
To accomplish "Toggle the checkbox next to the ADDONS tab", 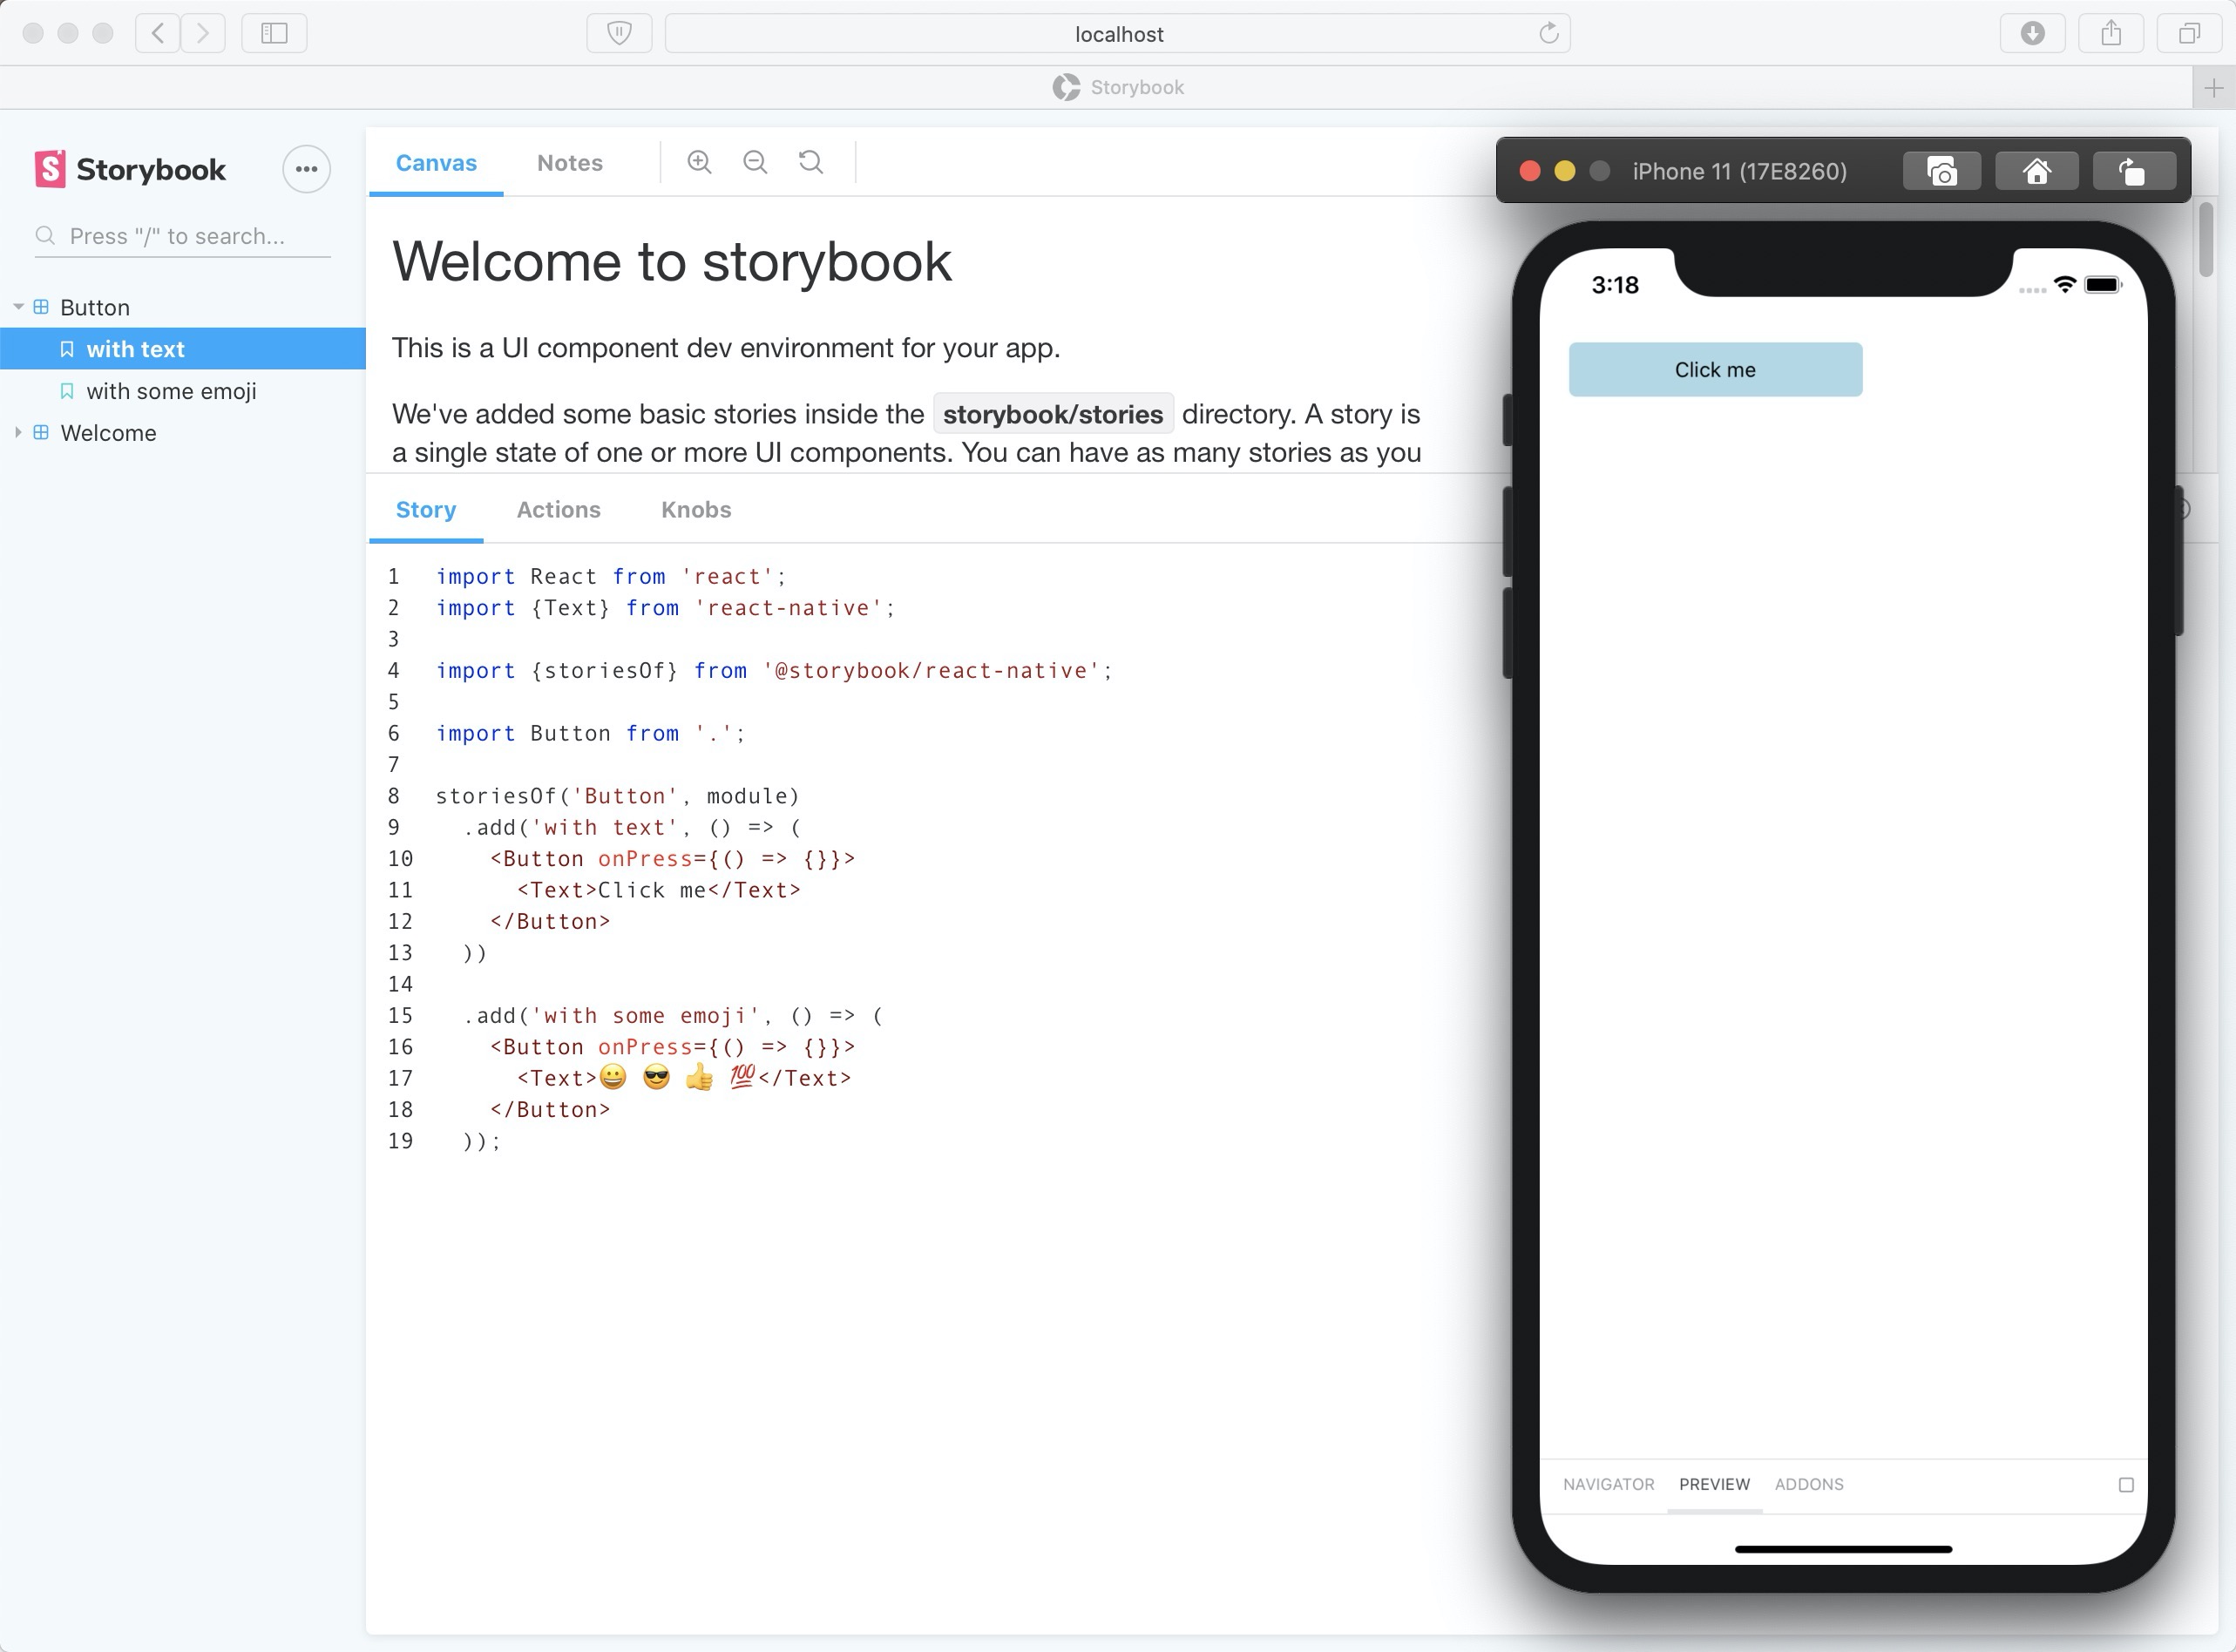I will 2126,1484.
